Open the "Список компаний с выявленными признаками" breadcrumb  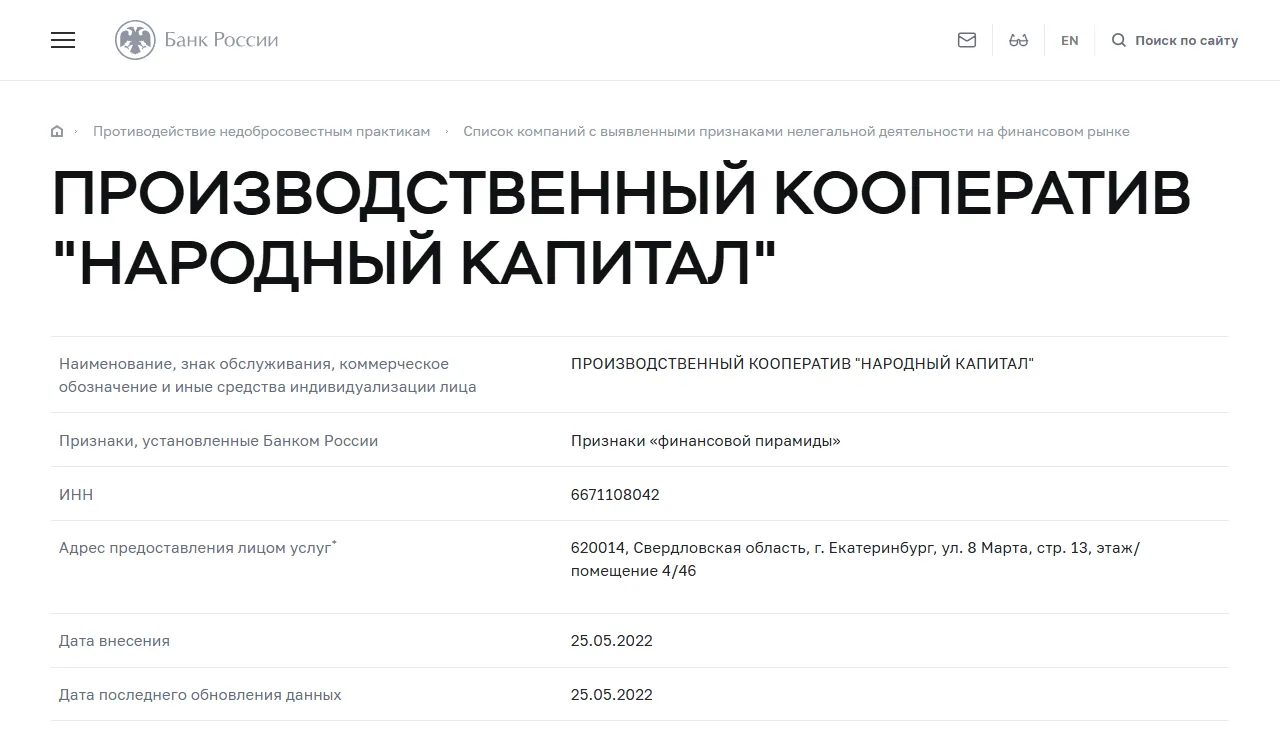pos(796,132)
